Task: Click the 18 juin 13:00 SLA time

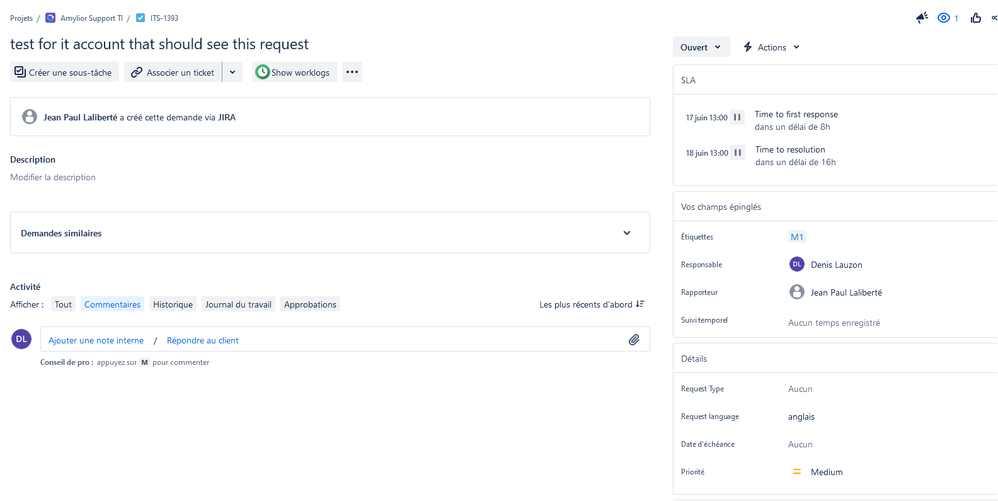Action: click(706, 153)
